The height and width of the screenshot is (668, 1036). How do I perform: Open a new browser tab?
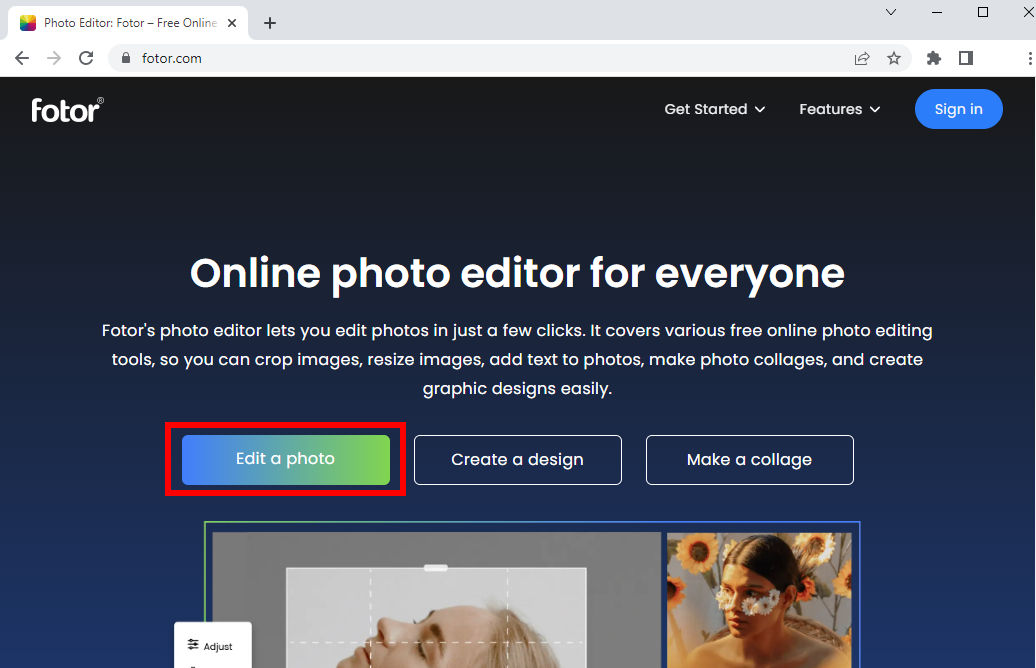pos(270,23)
